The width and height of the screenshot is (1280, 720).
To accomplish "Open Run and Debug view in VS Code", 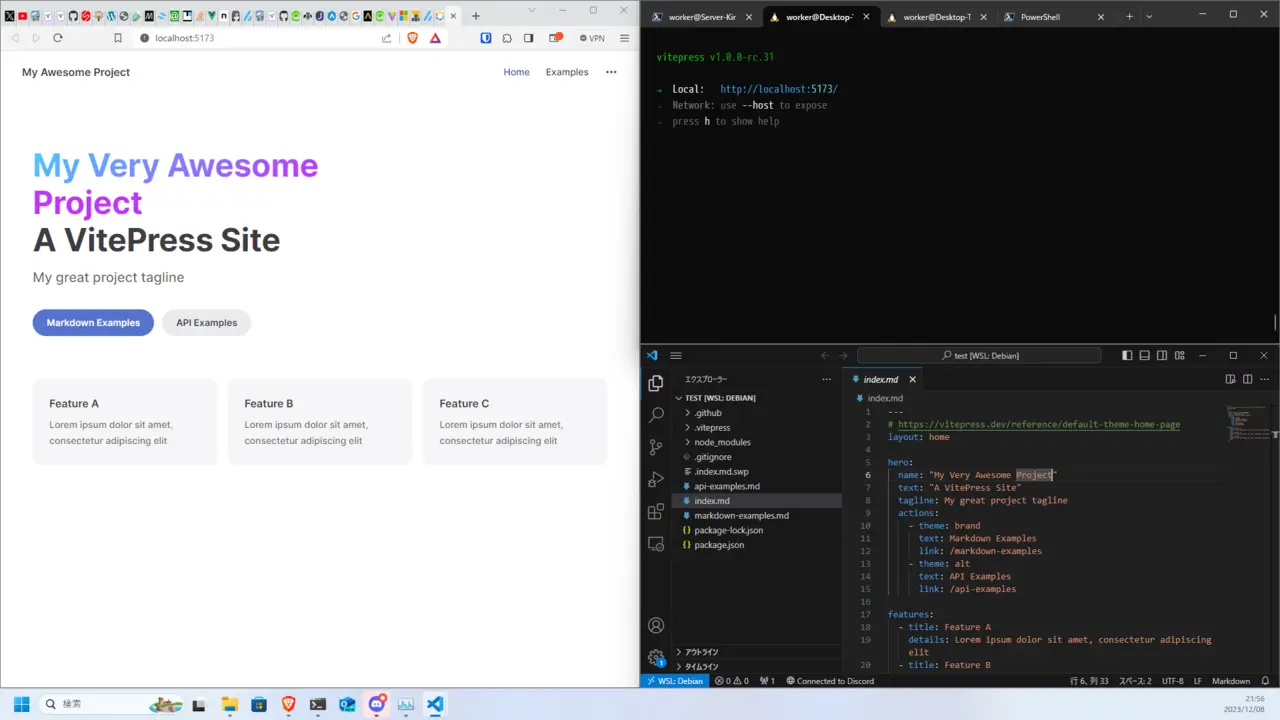I will tap(656, 479).
